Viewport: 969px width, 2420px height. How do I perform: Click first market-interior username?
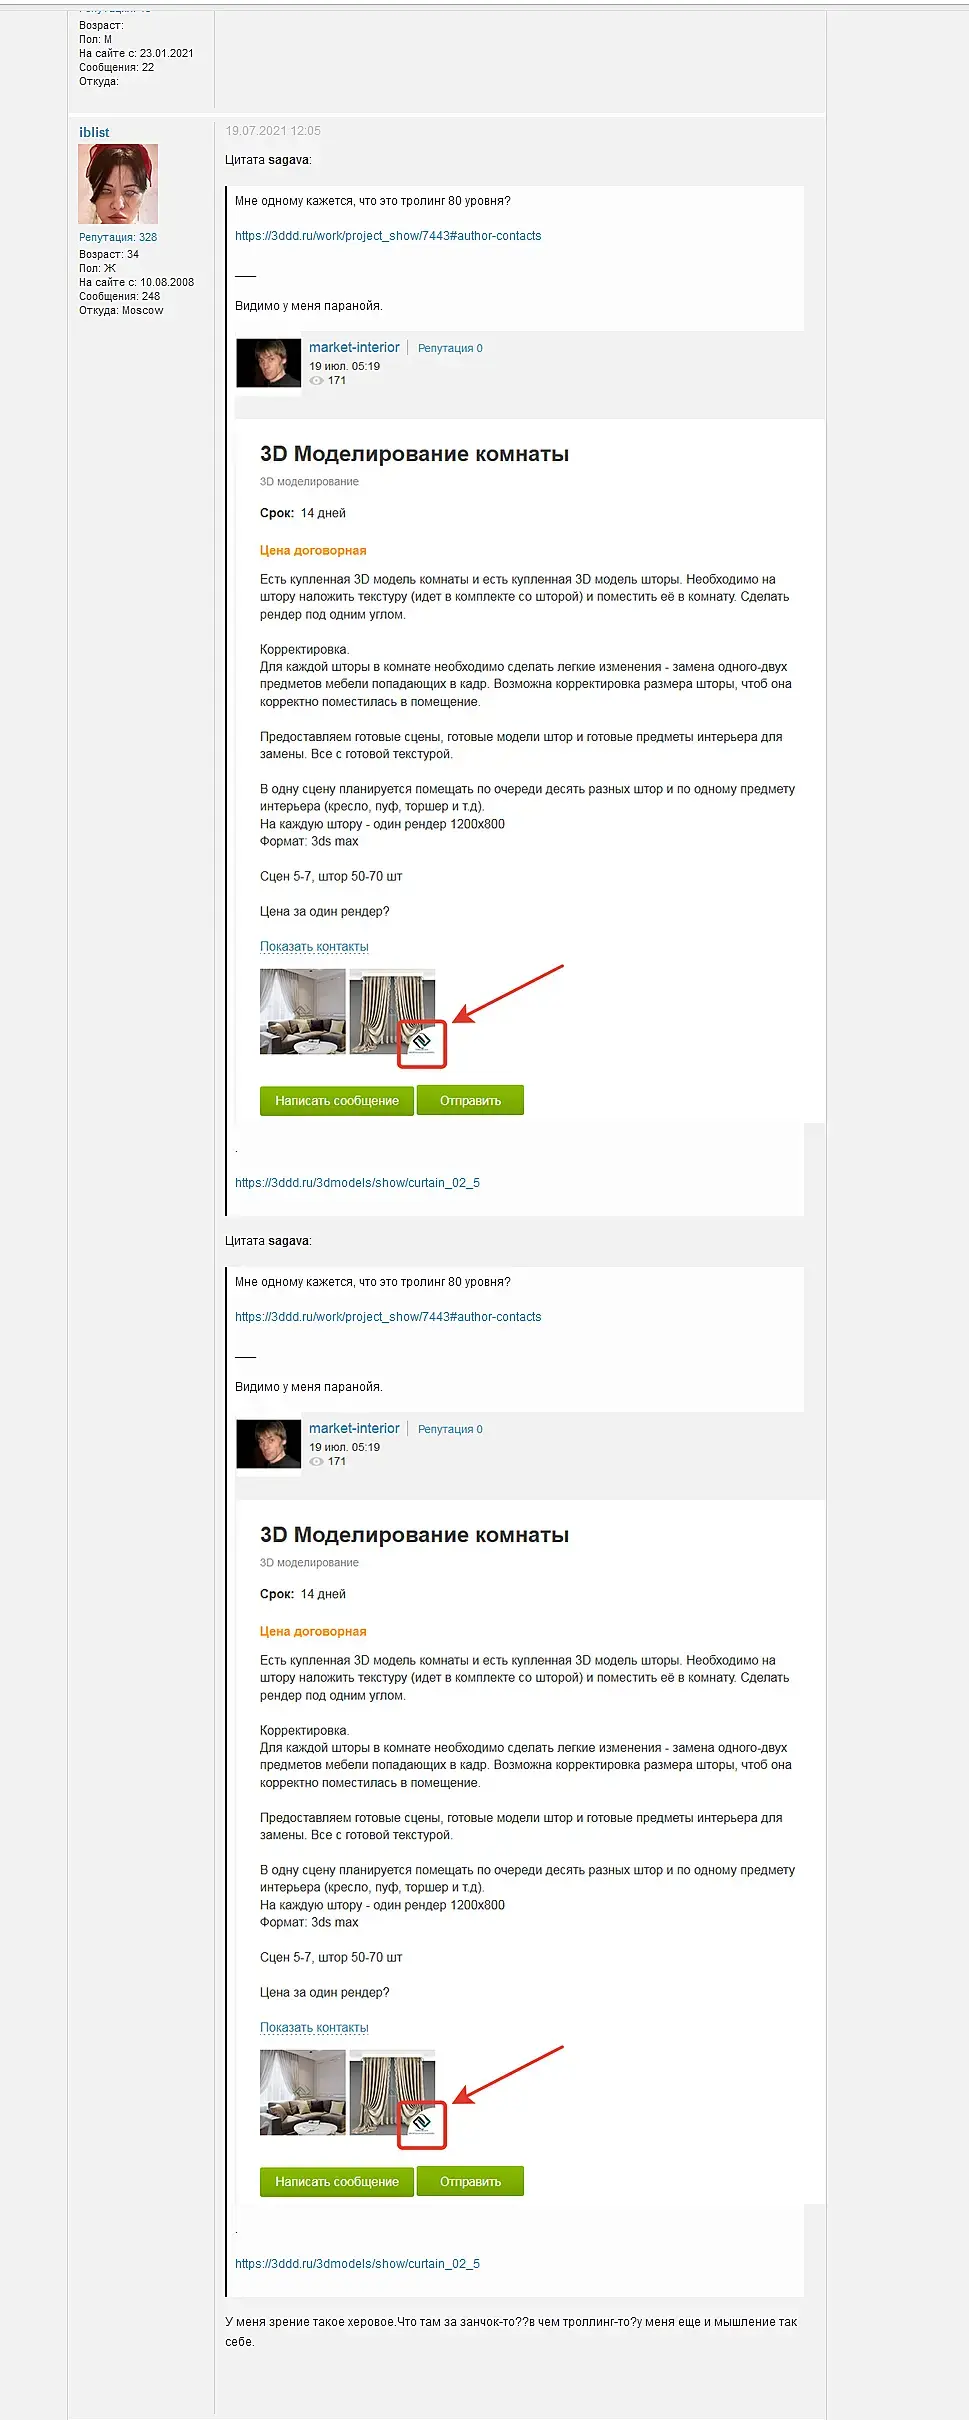pyautogui.click(x=354, y=347)
